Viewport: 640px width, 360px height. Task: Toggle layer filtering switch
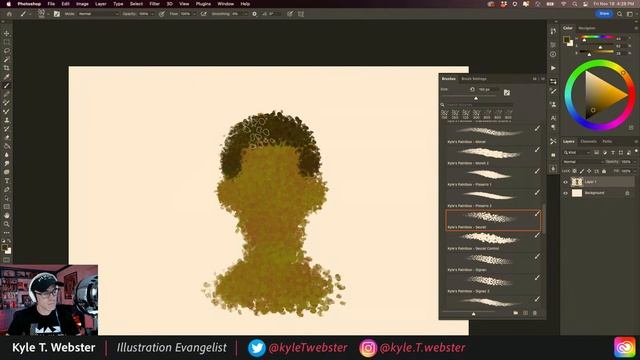[x=636, y=151]
